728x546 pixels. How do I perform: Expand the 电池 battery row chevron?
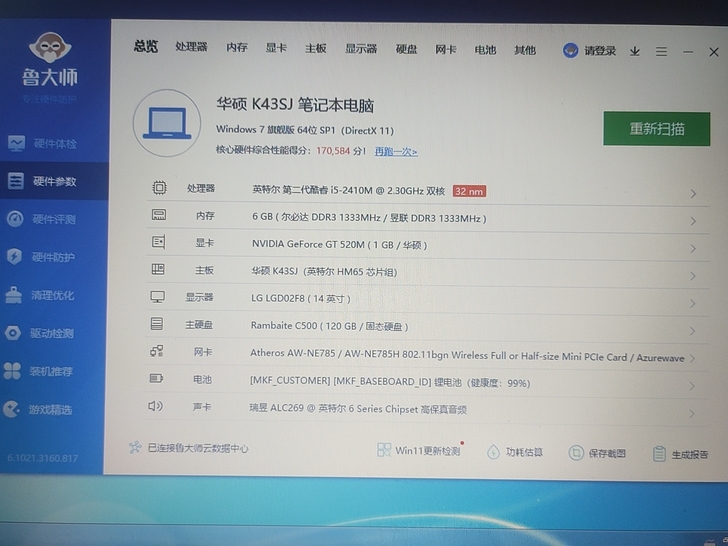692,386
